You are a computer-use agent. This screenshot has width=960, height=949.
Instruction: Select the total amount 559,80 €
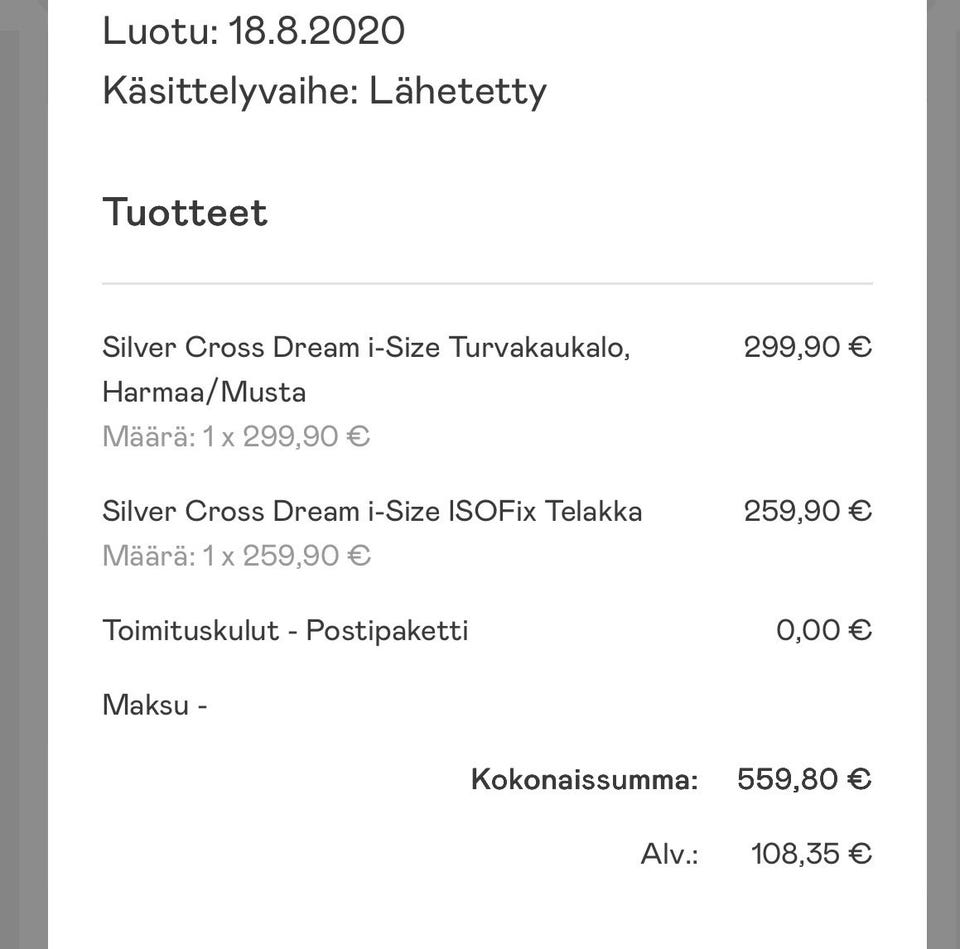pyautogui.click(x=804, y=779)
